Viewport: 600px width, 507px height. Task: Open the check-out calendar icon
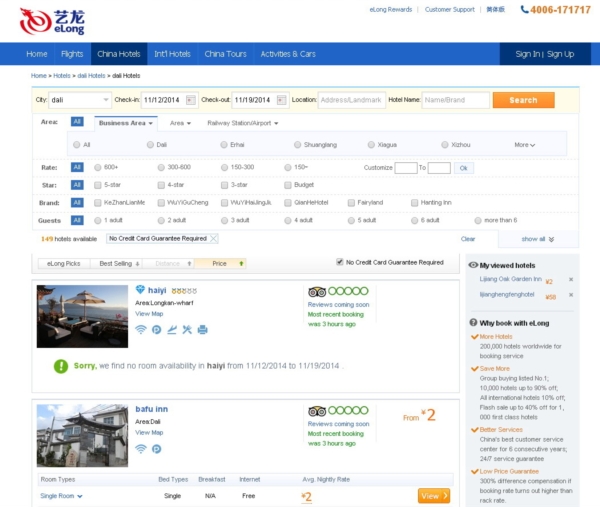(281, 100)
